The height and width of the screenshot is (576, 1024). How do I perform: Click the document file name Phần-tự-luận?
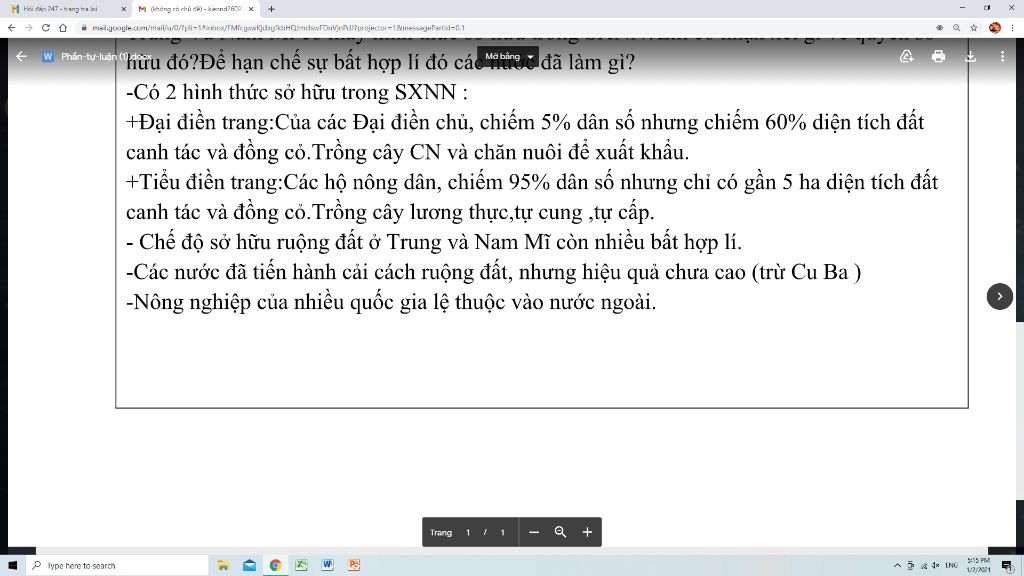pyautogui.click(x=106, y=57)
